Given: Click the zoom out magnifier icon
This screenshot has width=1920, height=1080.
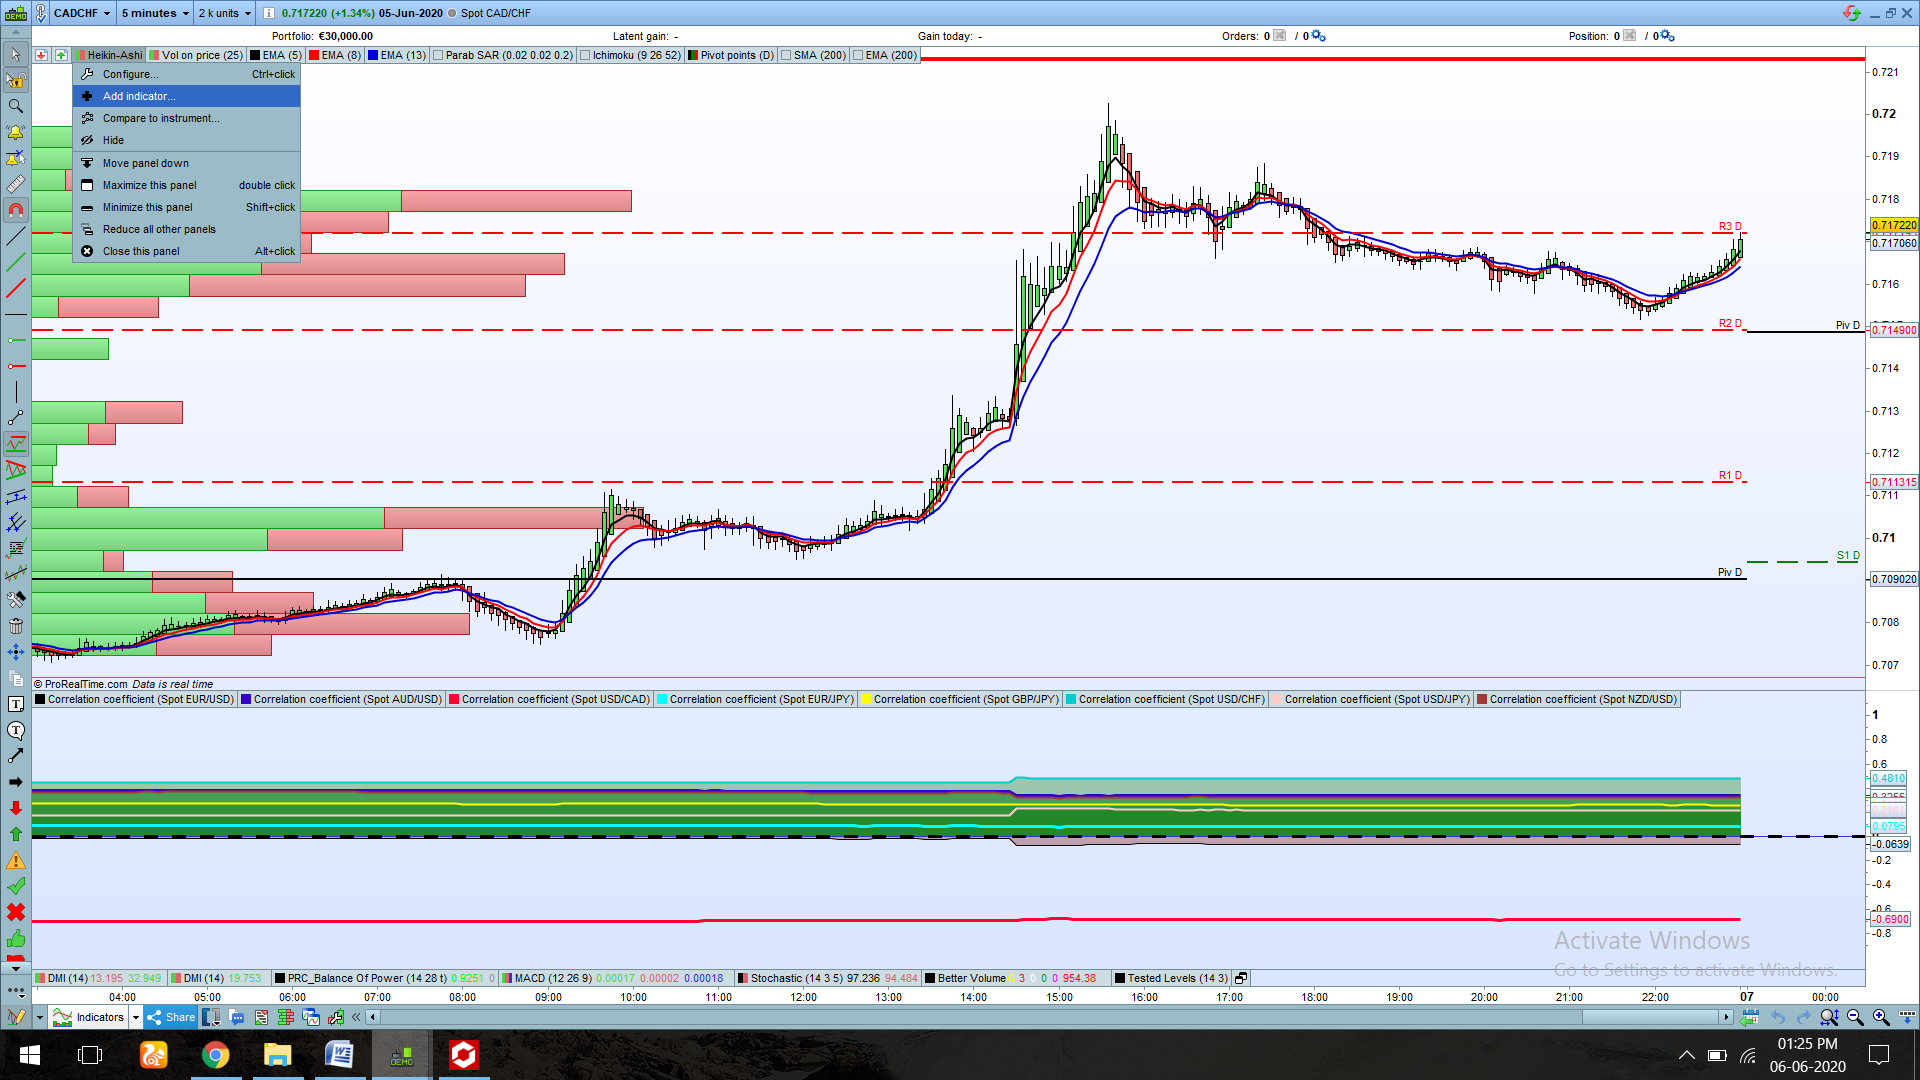Looking at the screenshot, I should pos(1855,1017).
